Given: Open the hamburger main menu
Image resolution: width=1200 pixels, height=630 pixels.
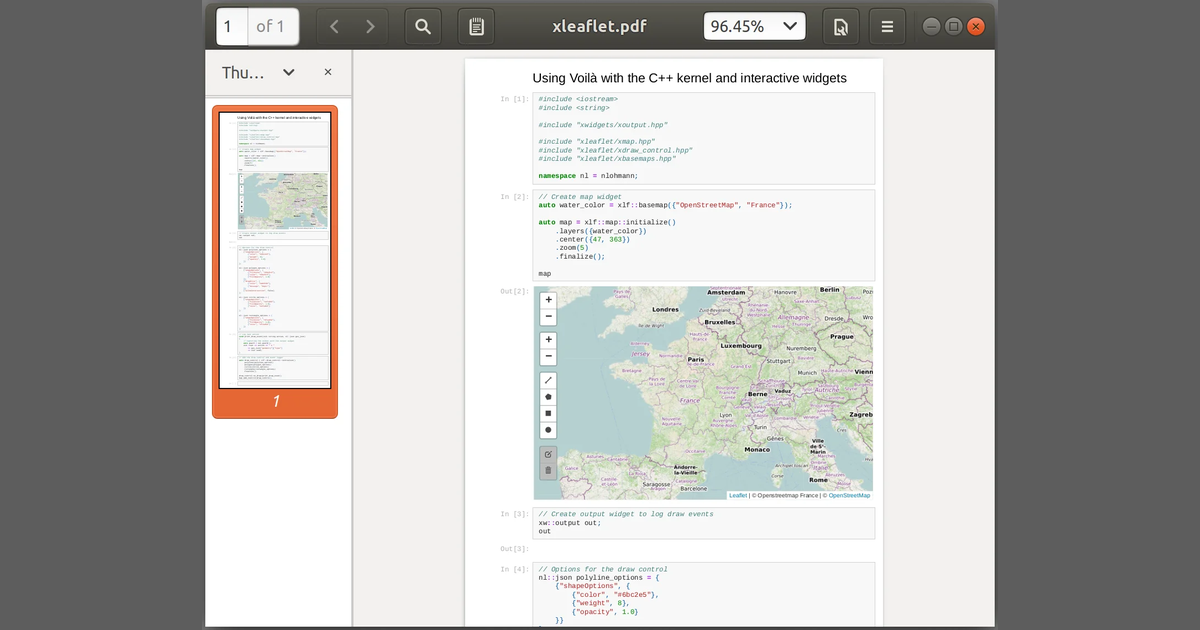Looking at the screenshot, I should pos(886,27).
